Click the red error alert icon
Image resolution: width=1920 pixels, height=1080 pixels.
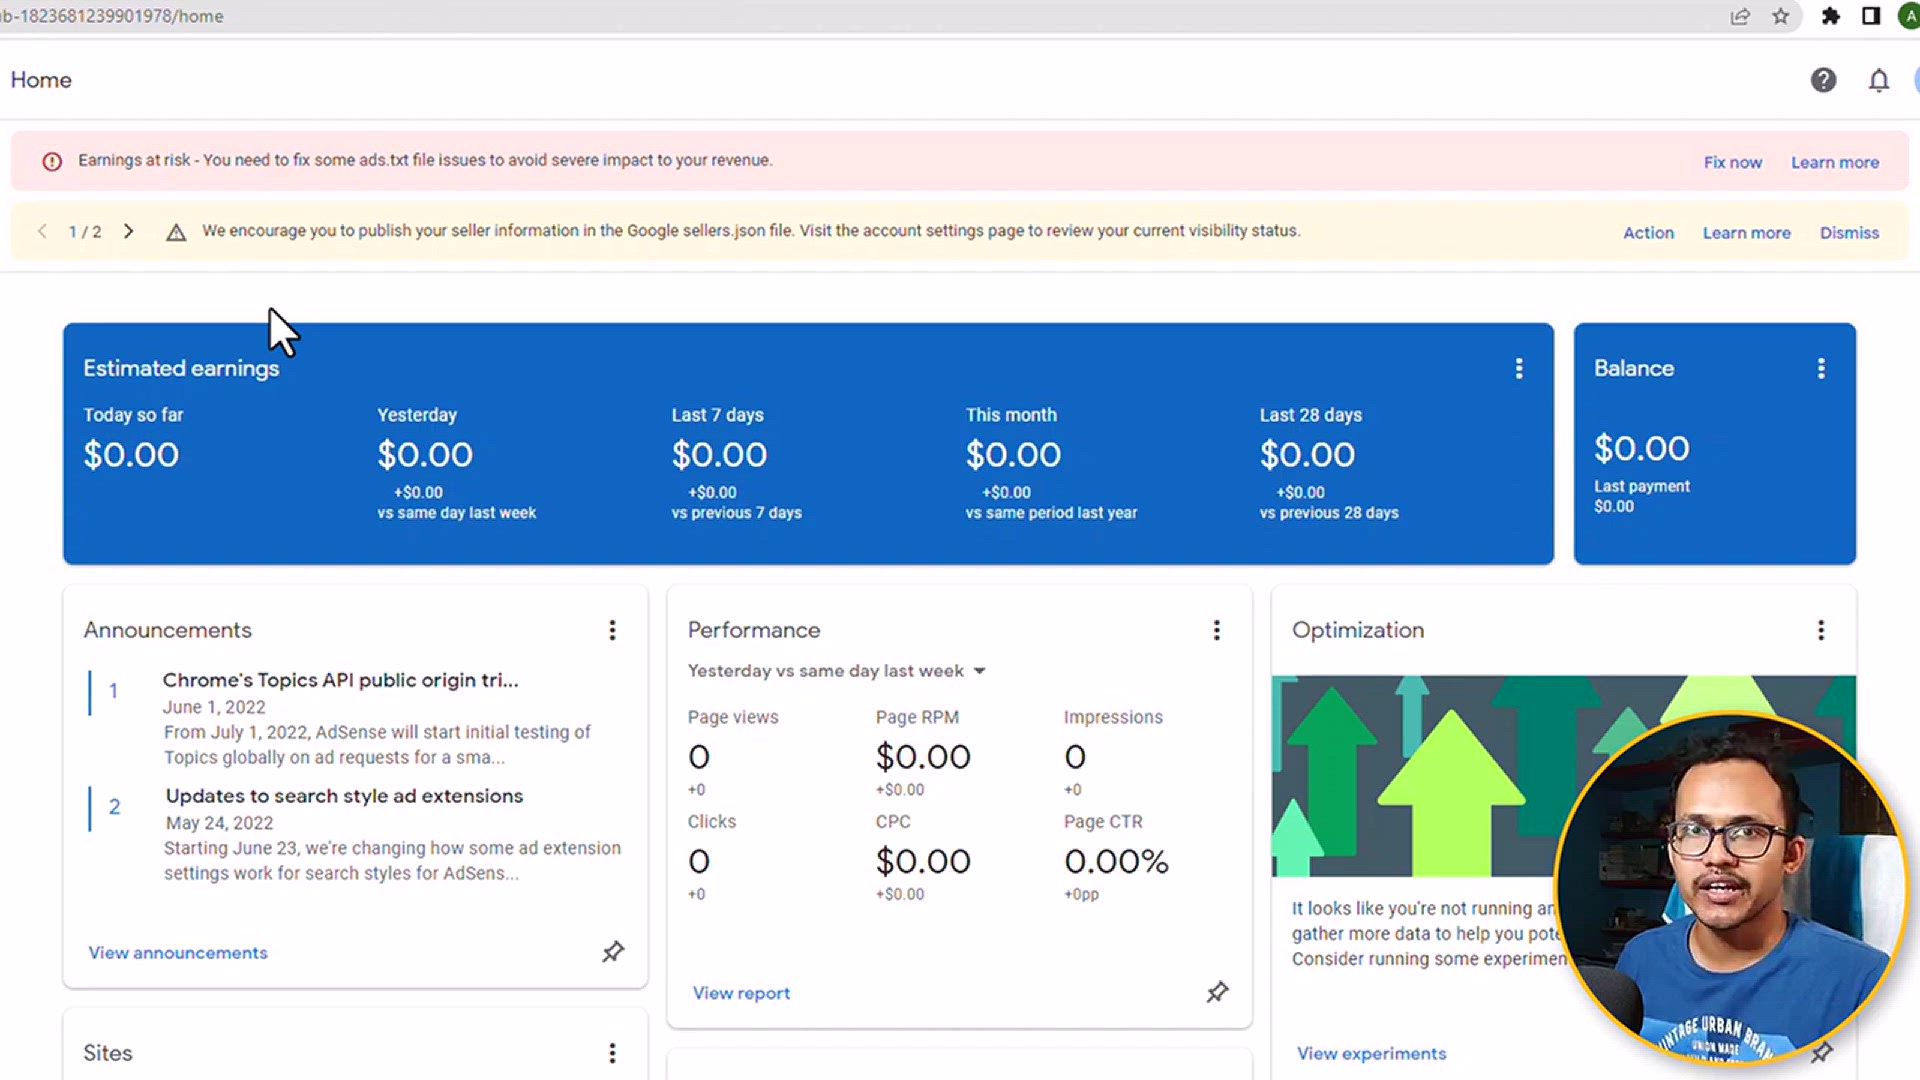[52, 161]
